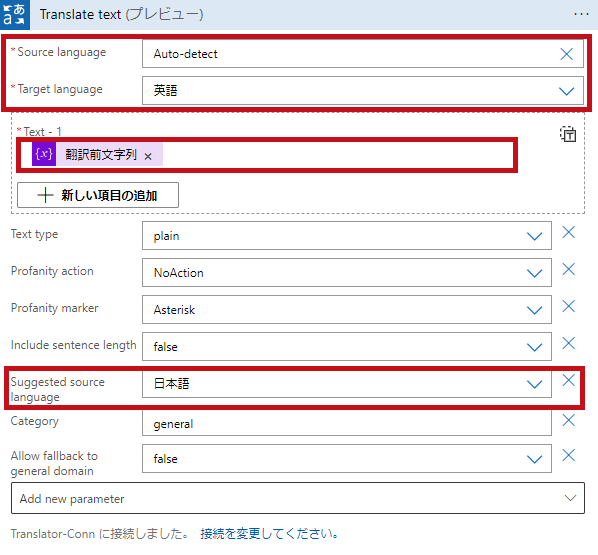Remove the Suggested source language parameter

(x=569, y=380)
